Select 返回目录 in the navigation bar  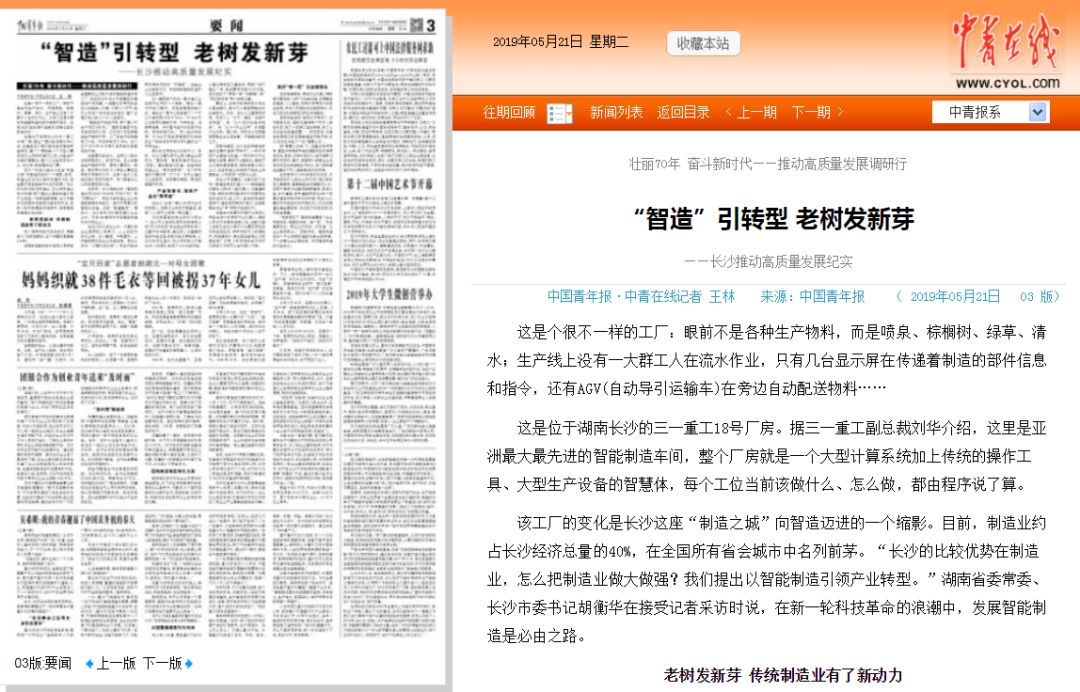pyautogui.click(x=683, y=112)
